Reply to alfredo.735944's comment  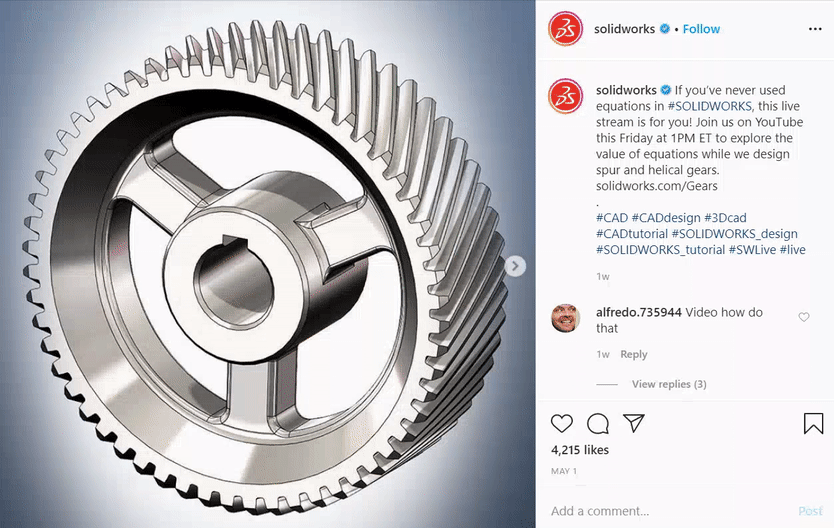pos(633,354)
